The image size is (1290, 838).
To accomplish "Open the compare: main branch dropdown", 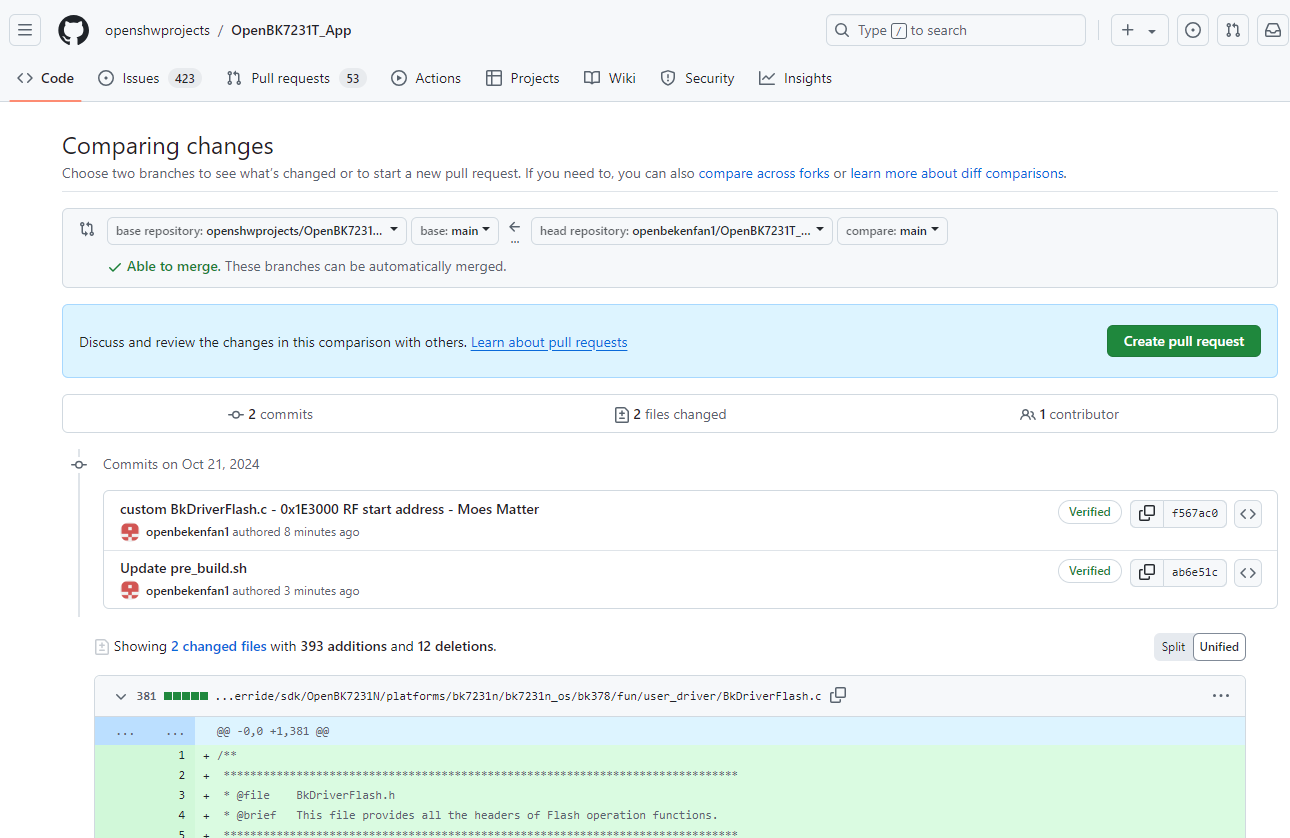I will 892,231.
